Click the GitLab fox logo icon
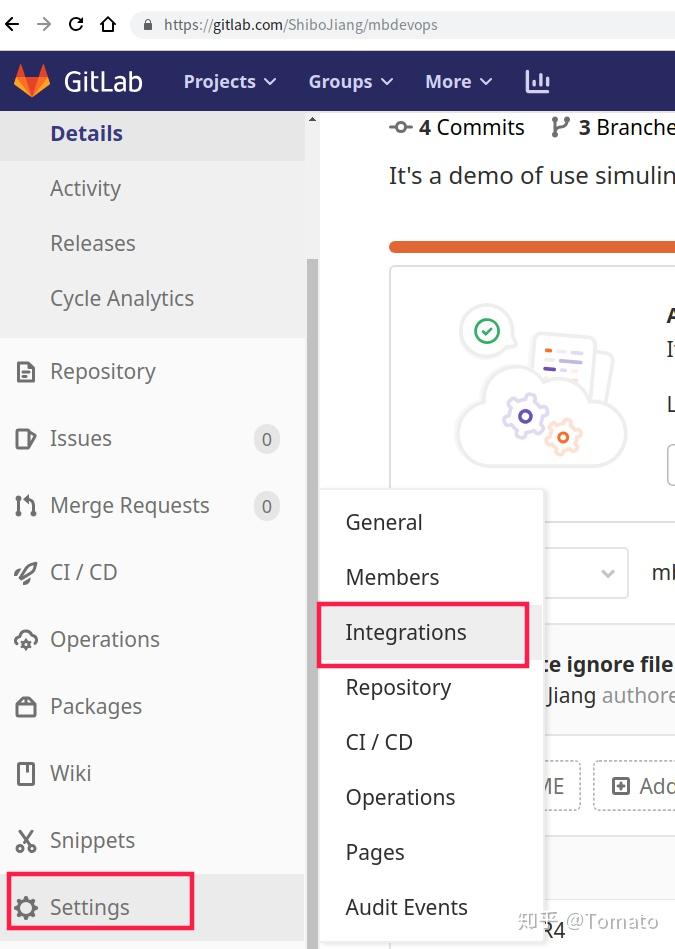The image size is (675, 949). (x=32, y=82)
